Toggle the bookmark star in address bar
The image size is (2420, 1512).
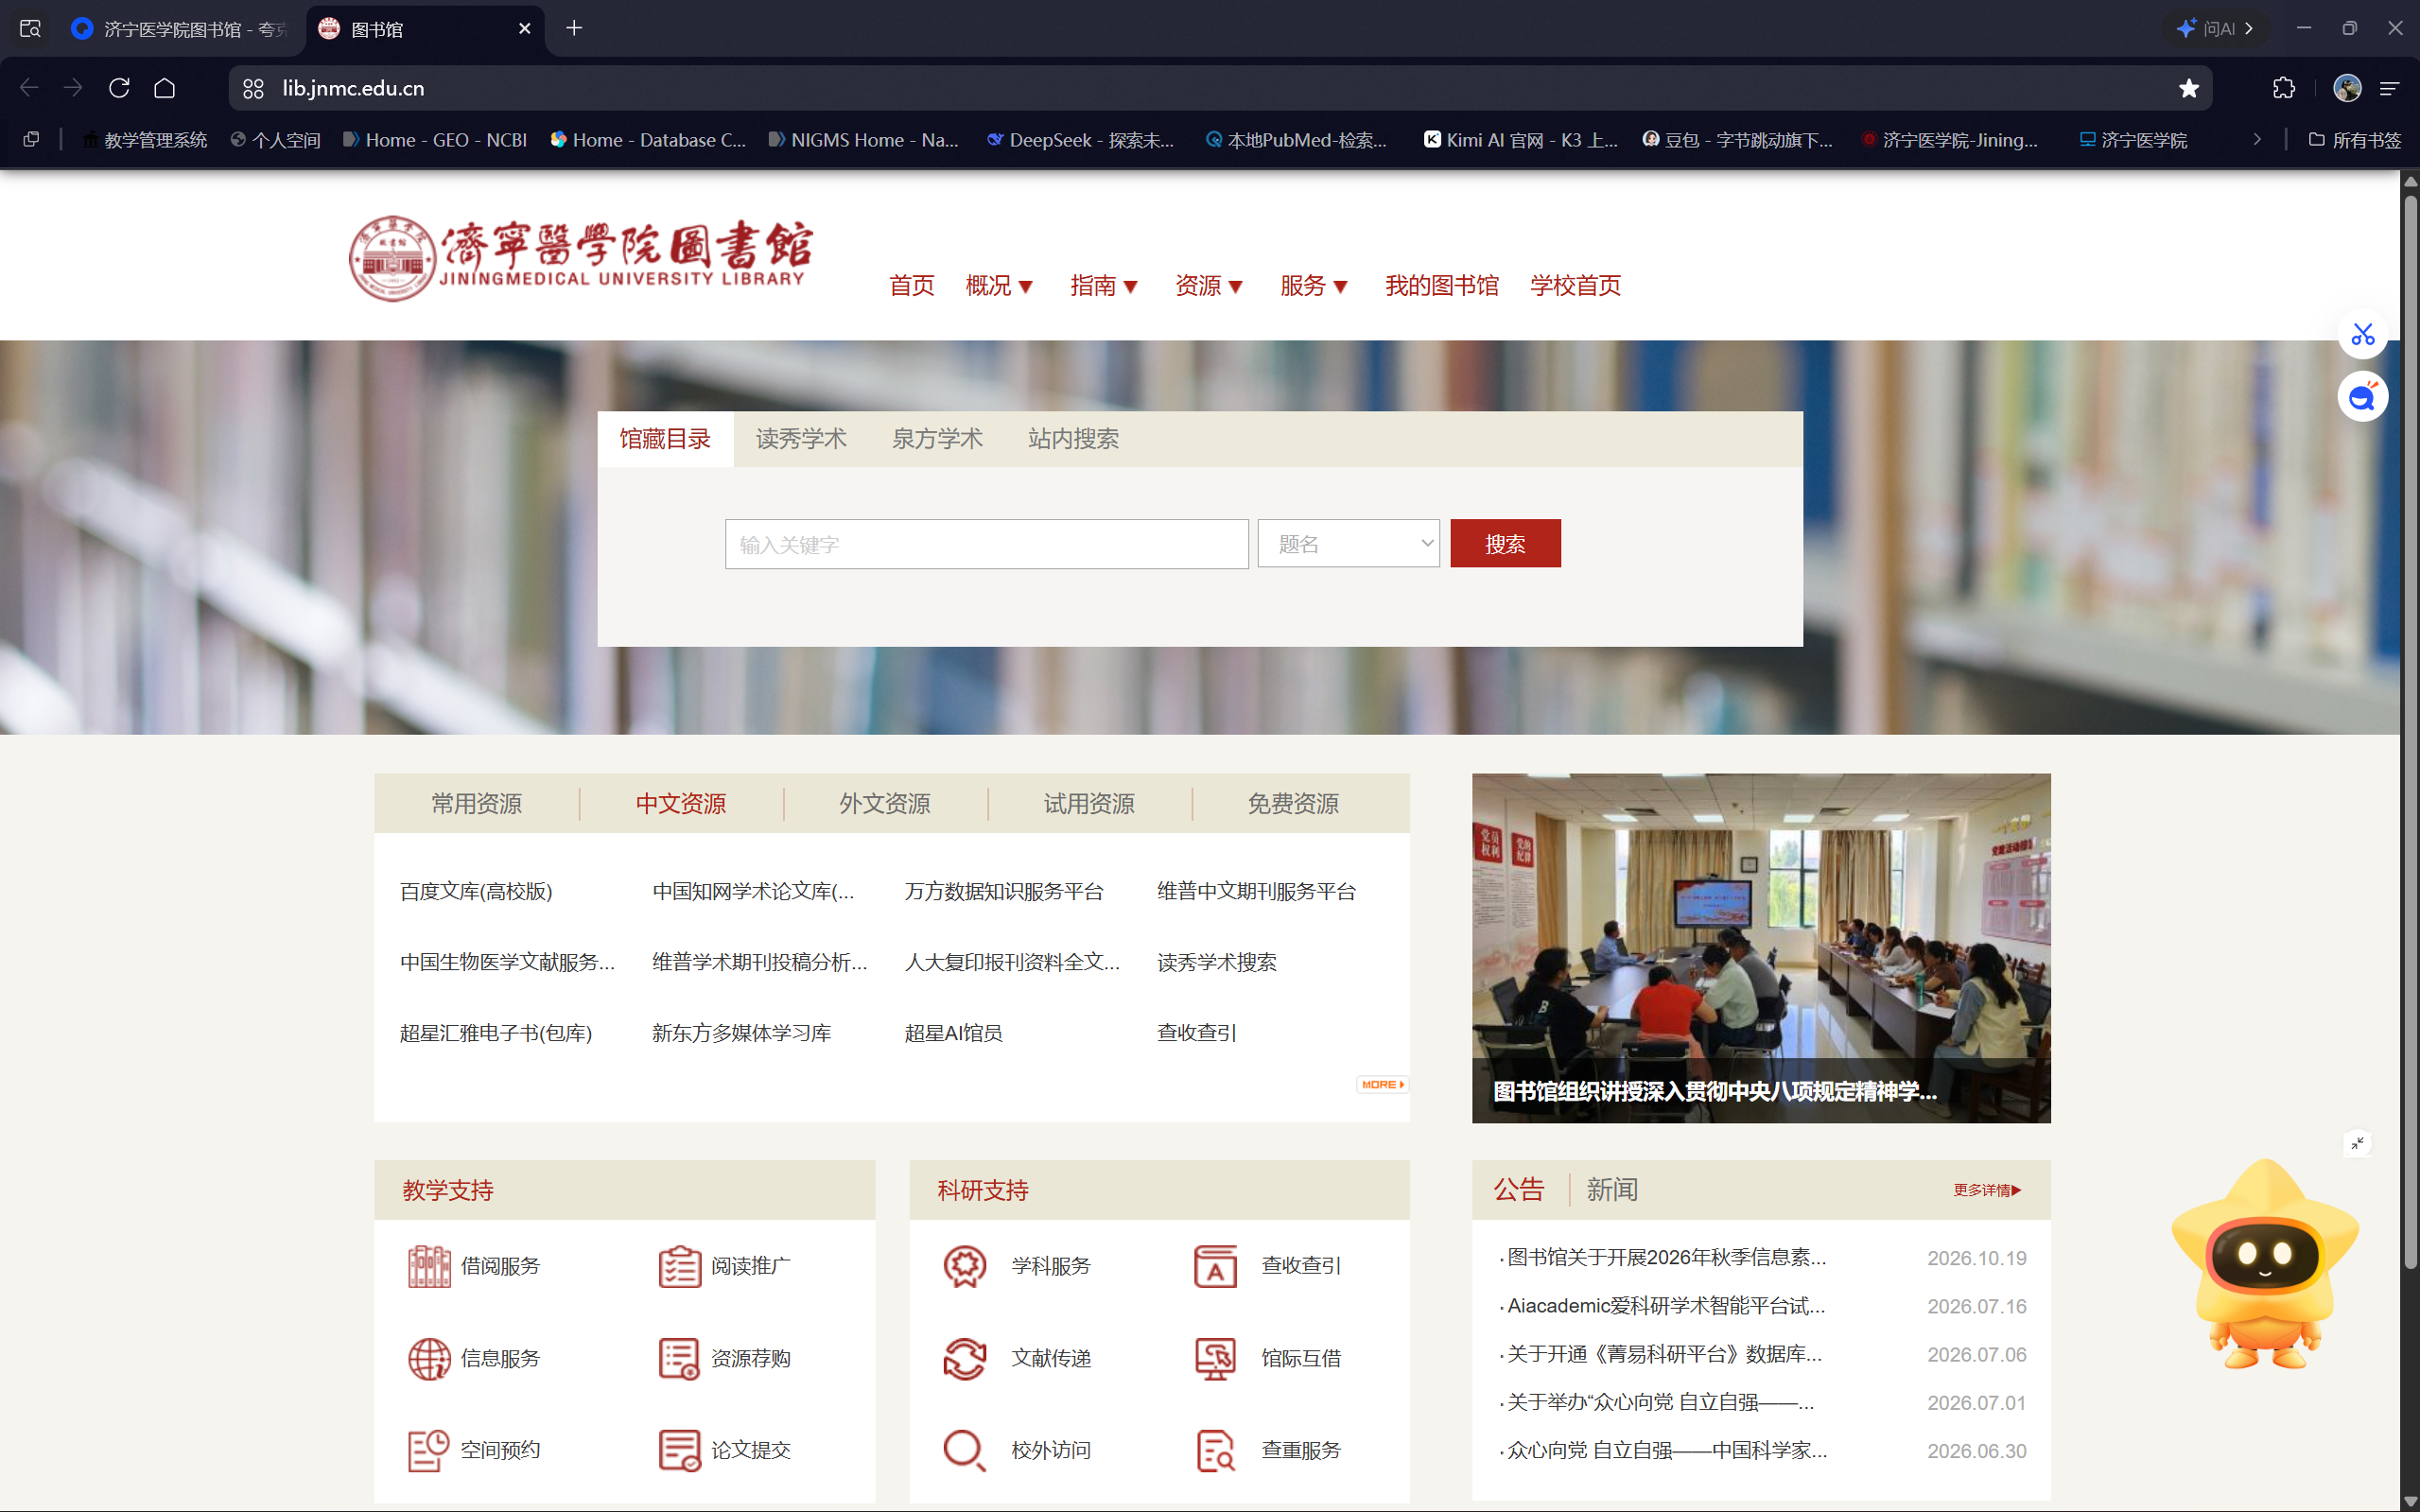coord(2189,88)
